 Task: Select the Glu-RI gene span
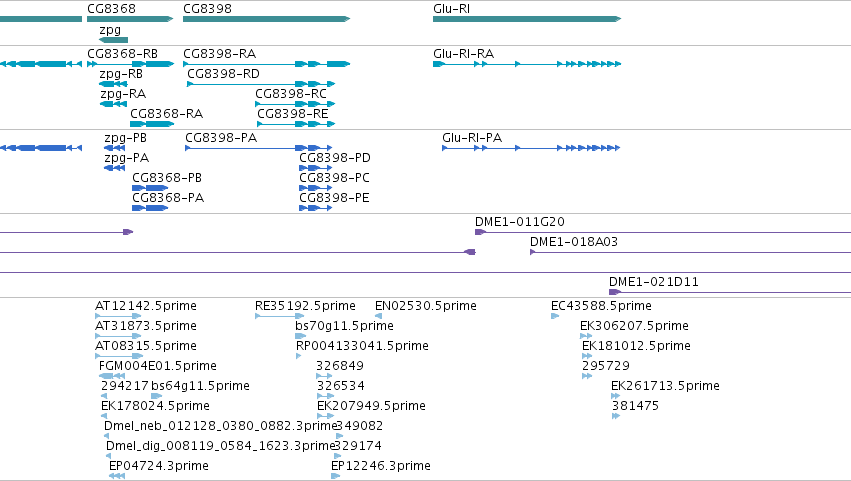(x=527, y=19)
